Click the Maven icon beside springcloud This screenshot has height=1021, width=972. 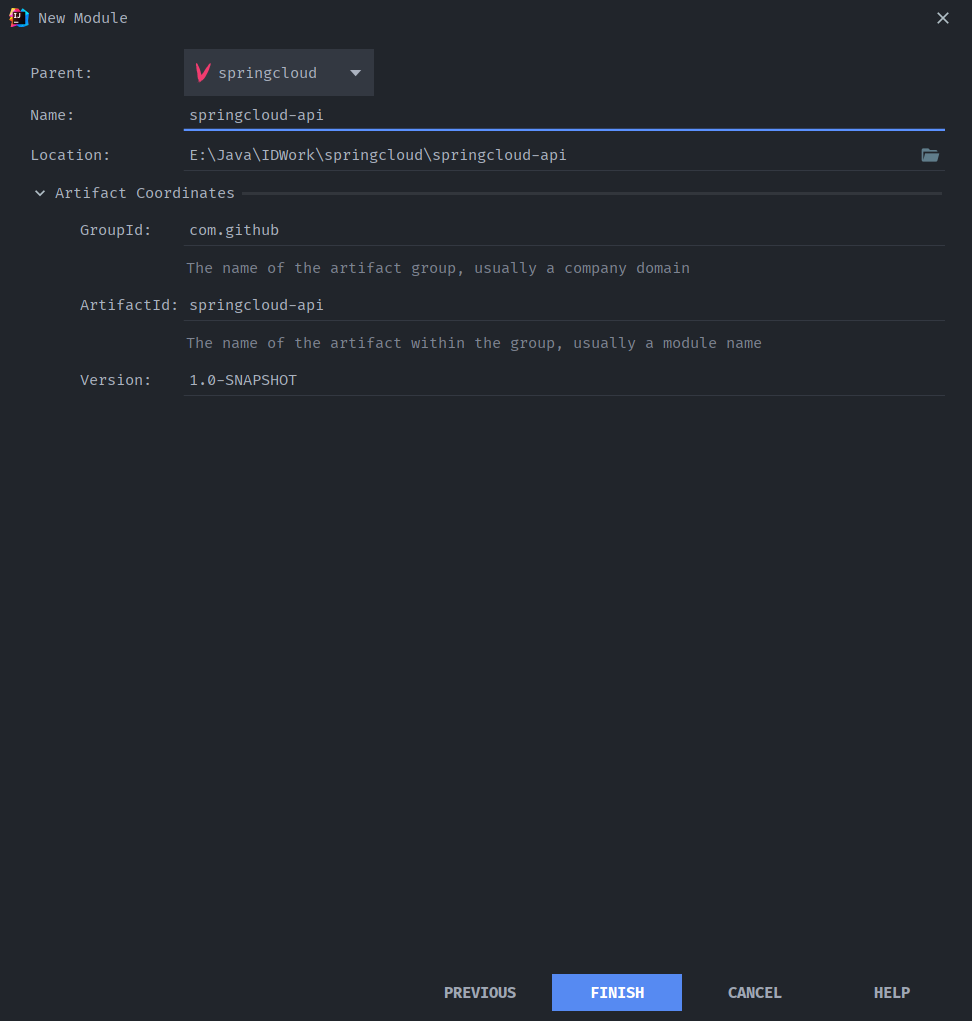203,73
